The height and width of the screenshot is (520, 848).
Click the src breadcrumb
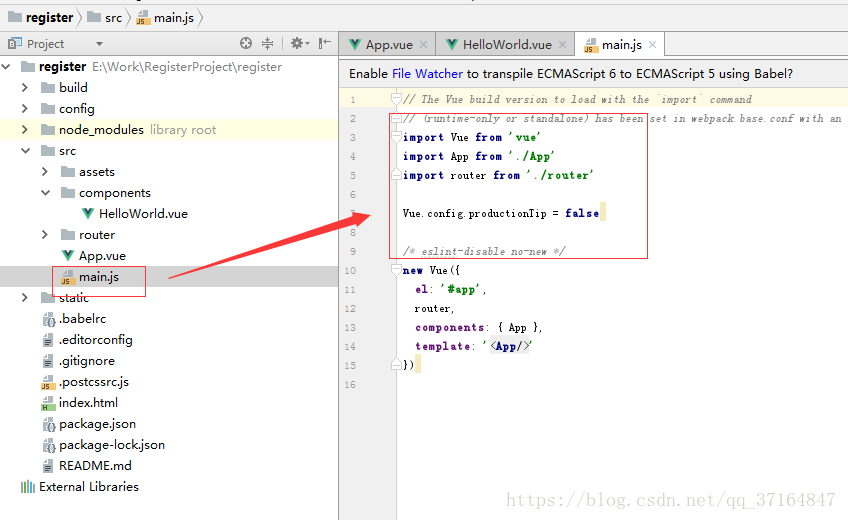coord(105,18)
